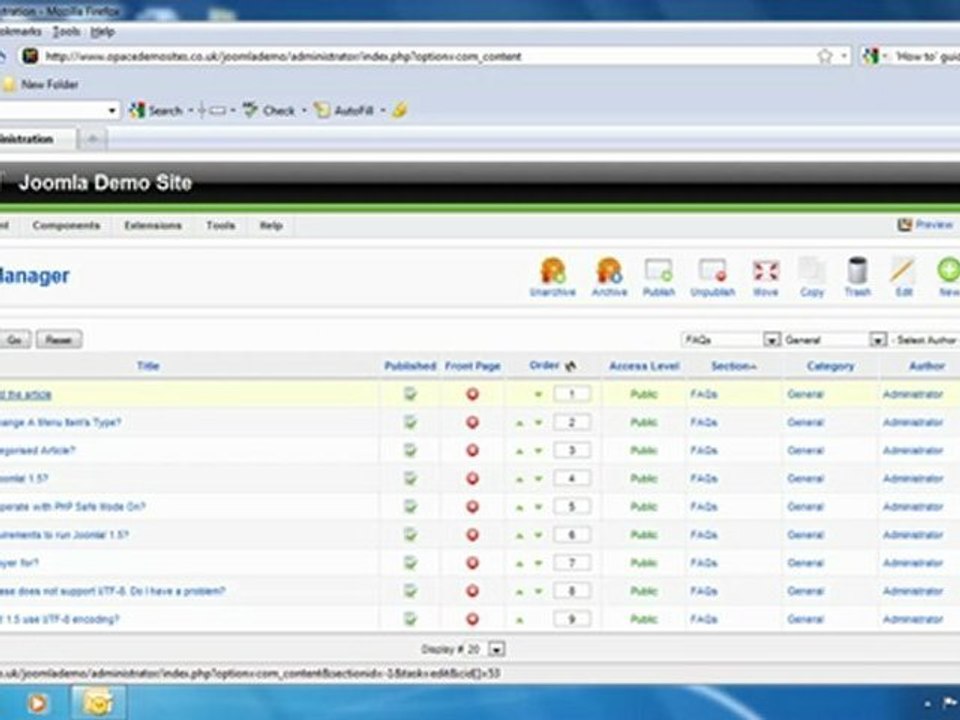Move the order 1 article down
The height and width of the screenshot is (720, 960).
(538, 394)
